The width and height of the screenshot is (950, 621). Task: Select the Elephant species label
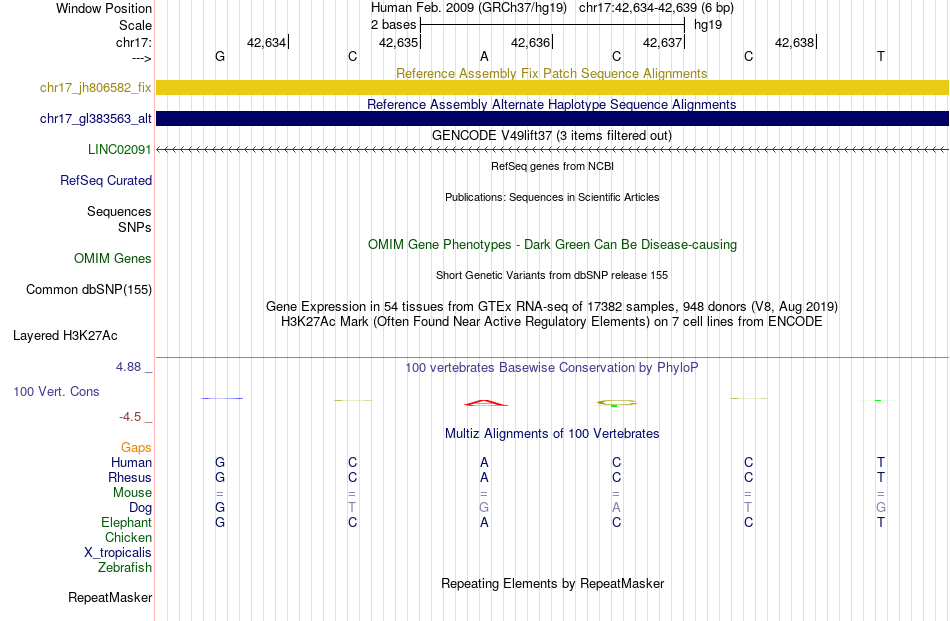point(127,523)
